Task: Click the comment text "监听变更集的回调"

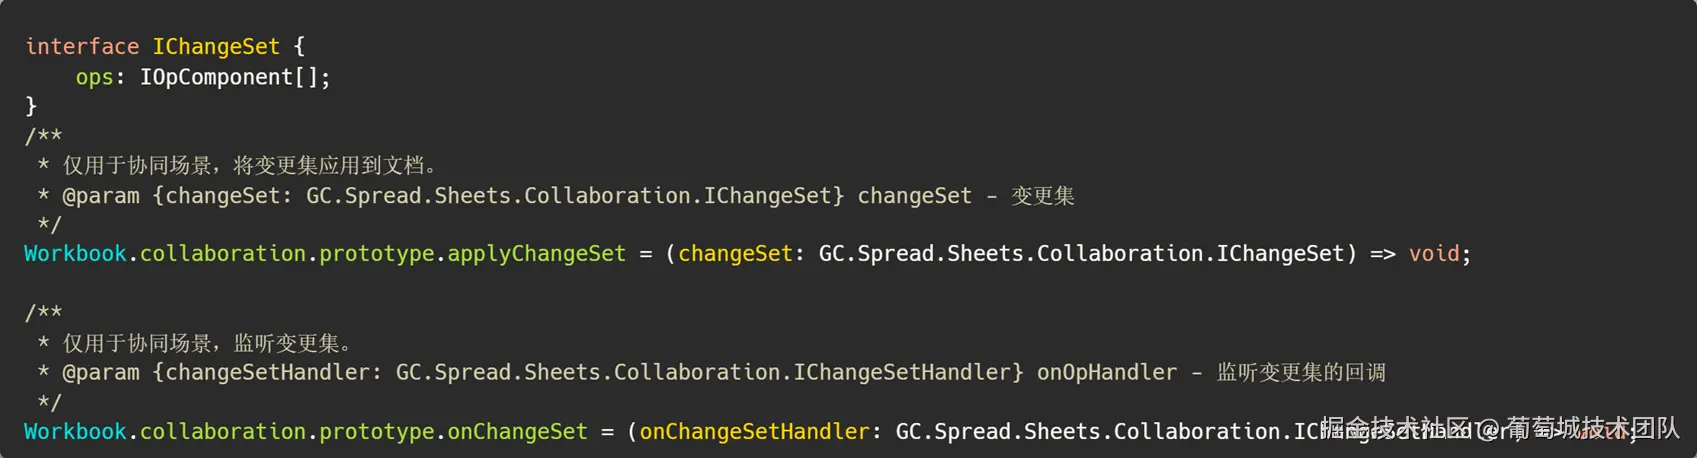Action: (x=1301, y=373)
